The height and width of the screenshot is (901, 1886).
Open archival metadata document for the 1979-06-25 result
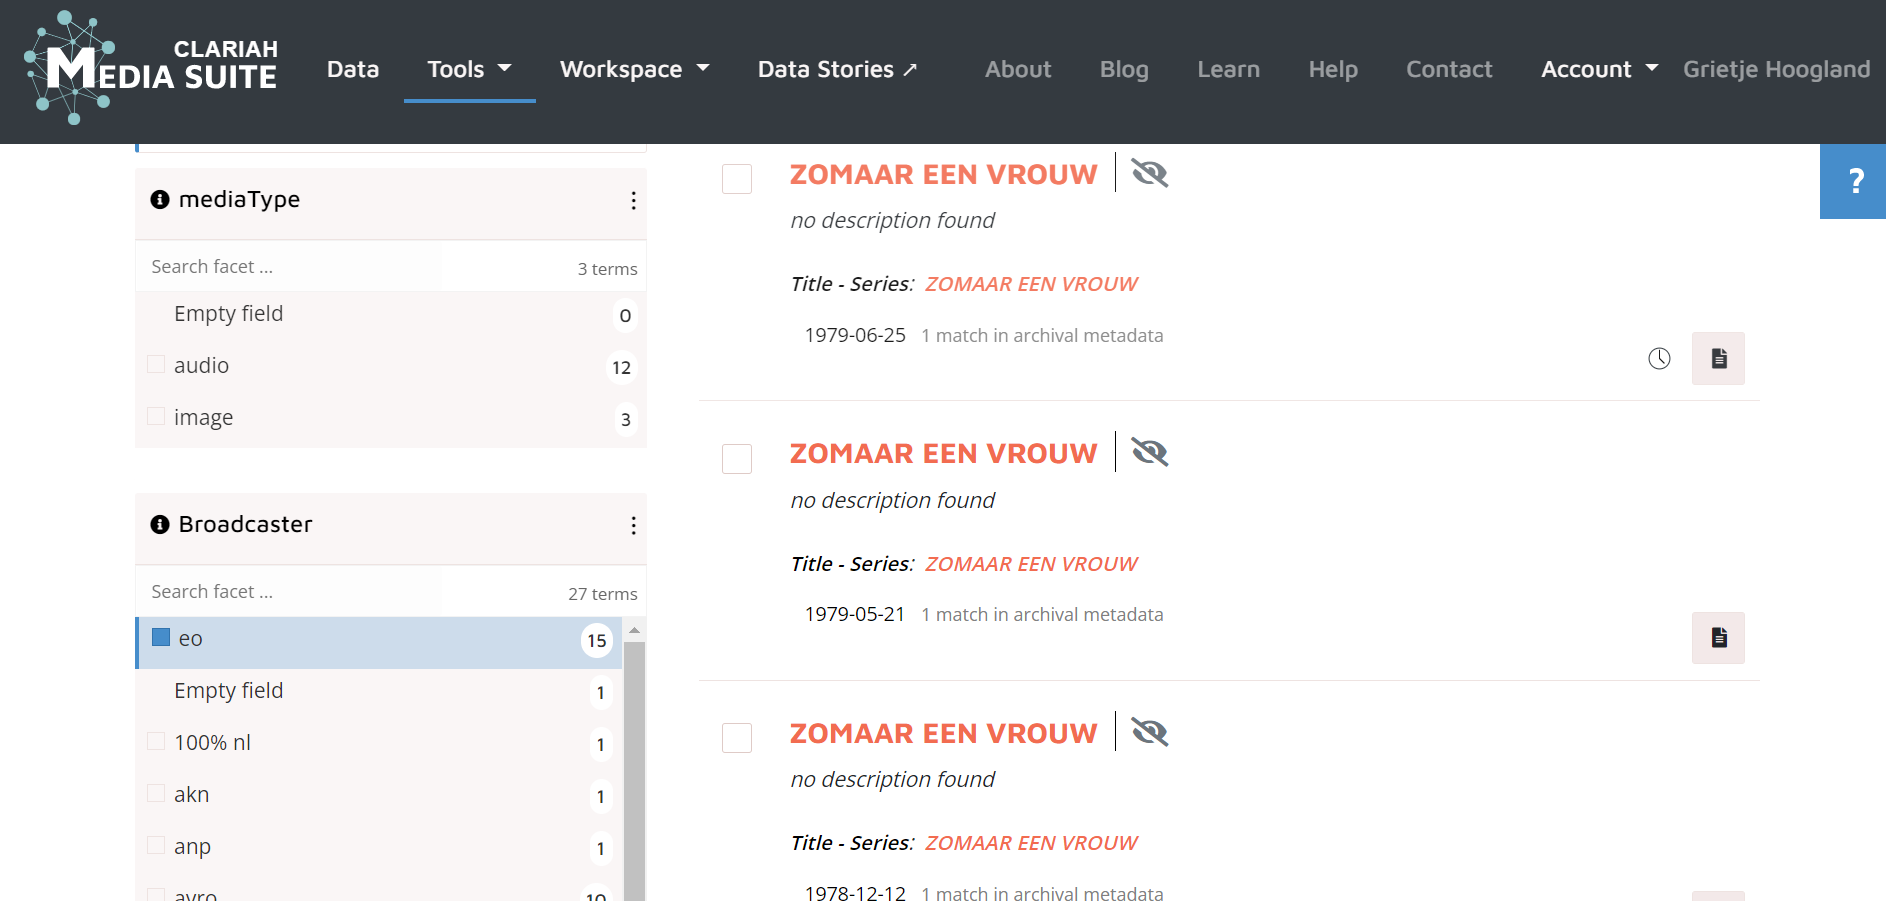pos(1717,358)
